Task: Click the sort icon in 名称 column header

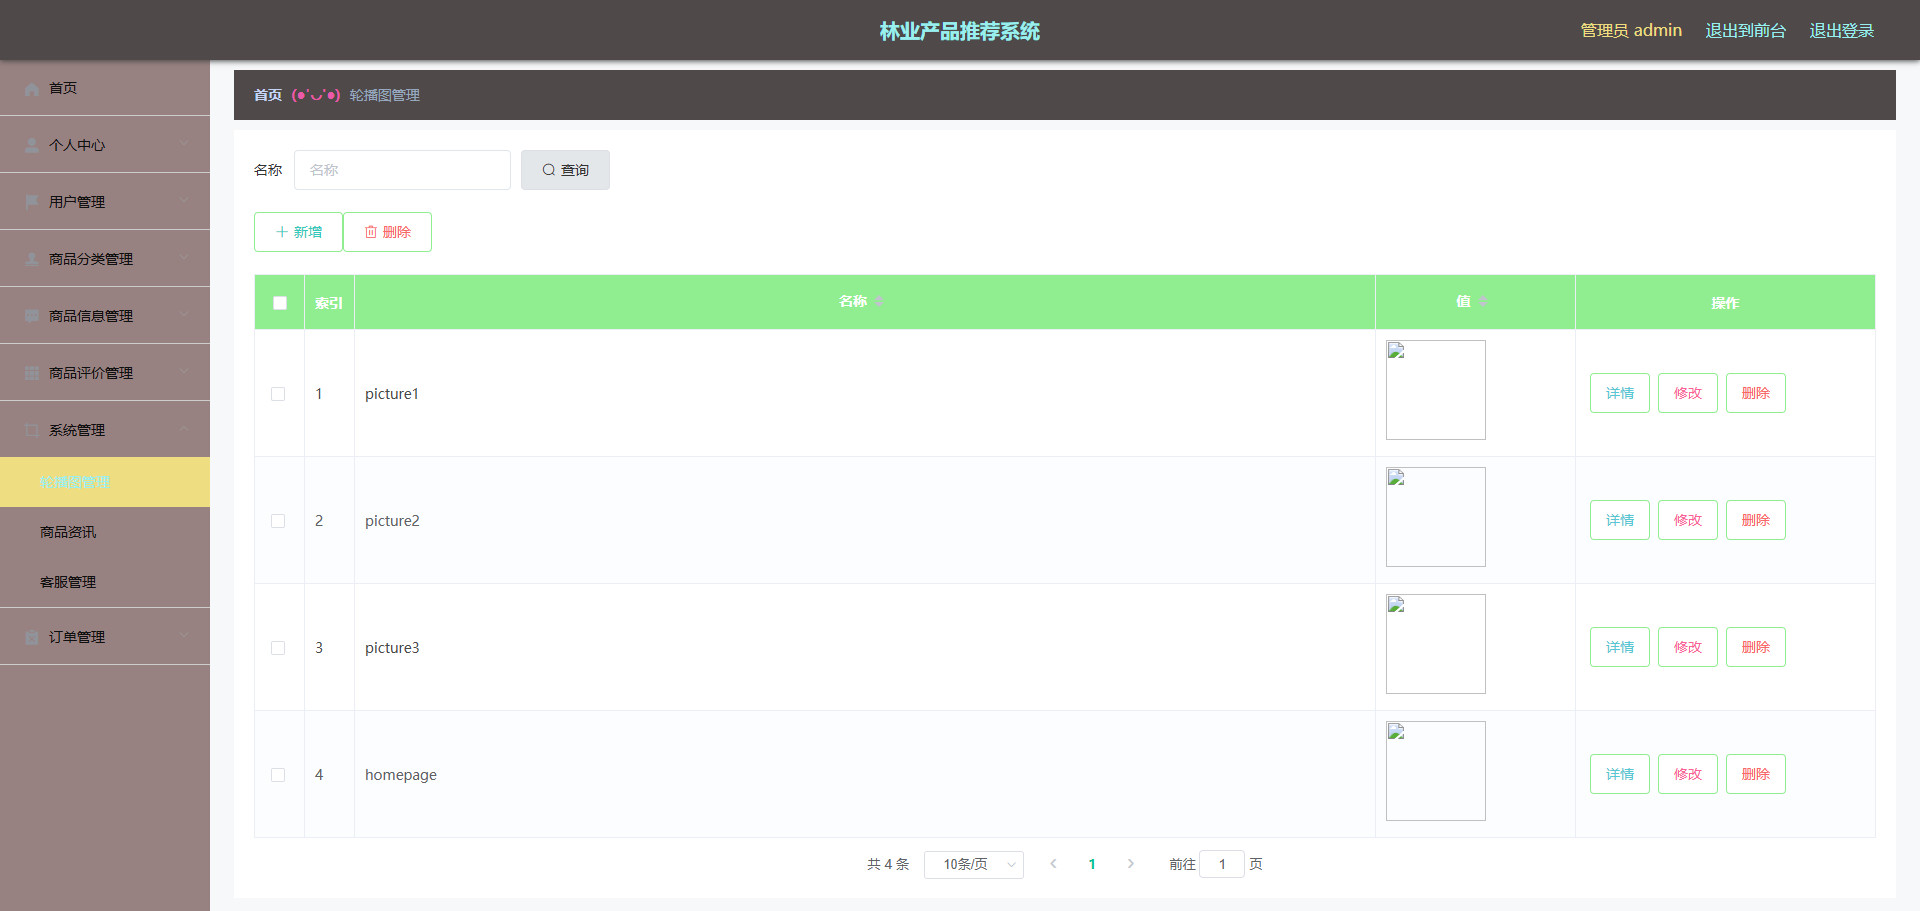Action: (879, 302)
